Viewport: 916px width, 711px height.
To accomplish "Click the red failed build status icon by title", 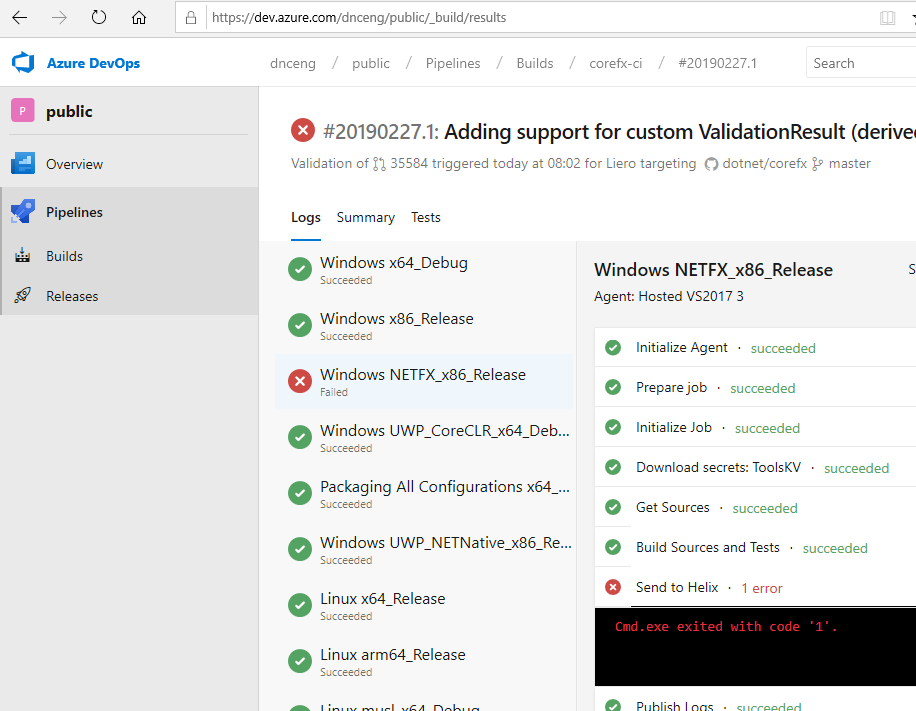I will pos(303,130).
